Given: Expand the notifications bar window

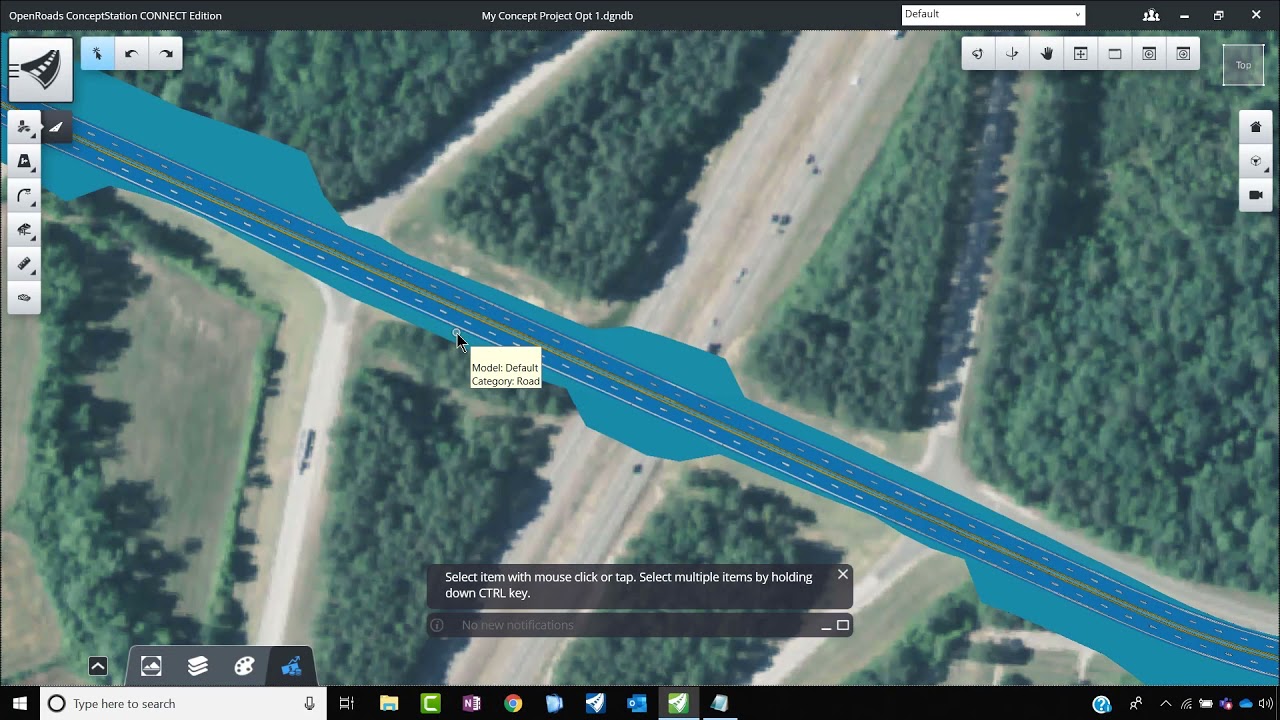Looking at the screenshot, I should (843, 625).
